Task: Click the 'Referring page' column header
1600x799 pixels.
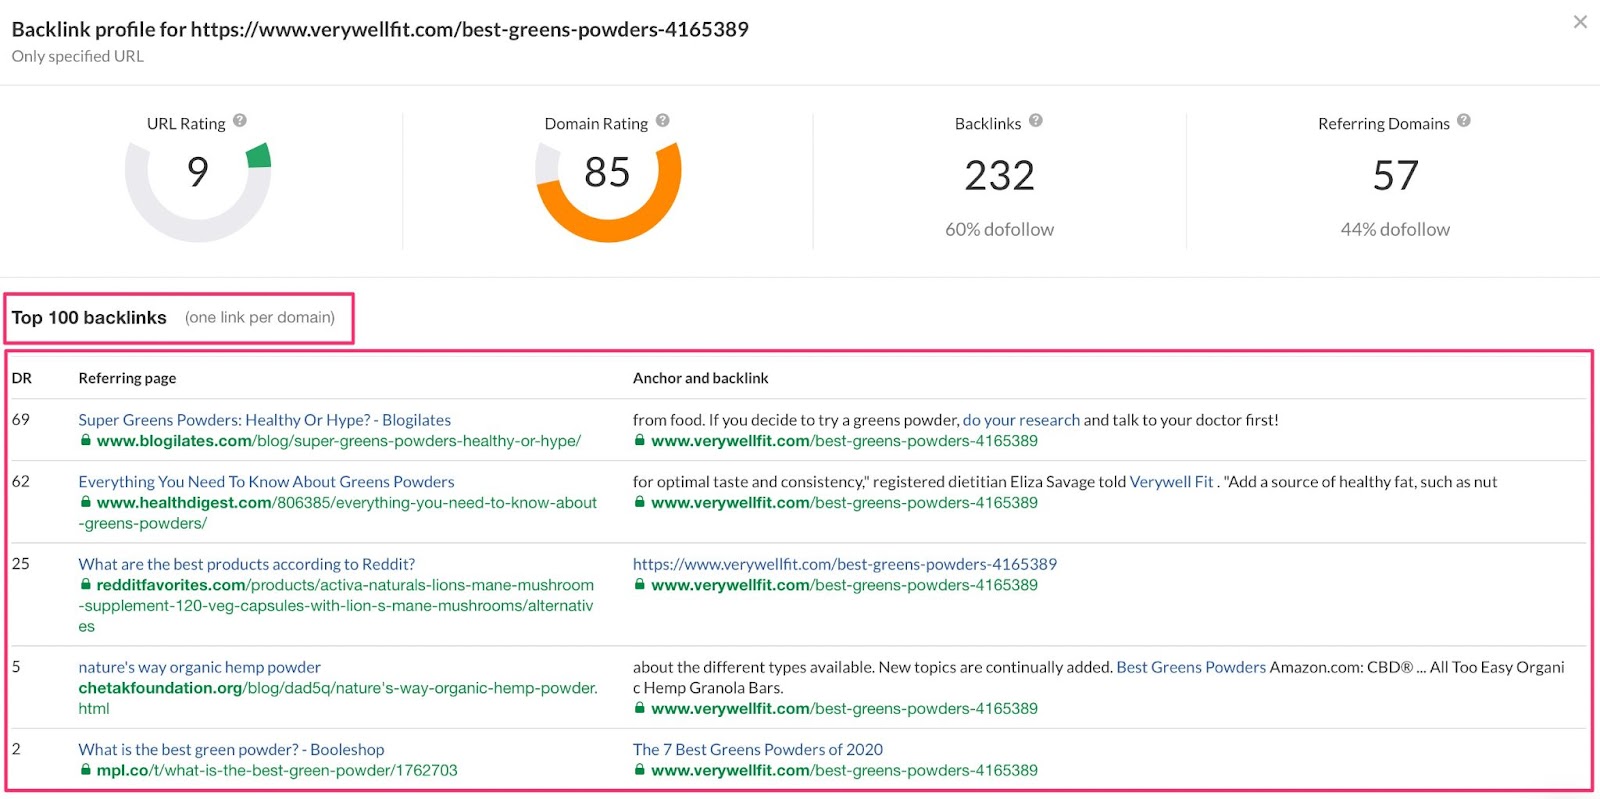Action: (x=127, y=378)
